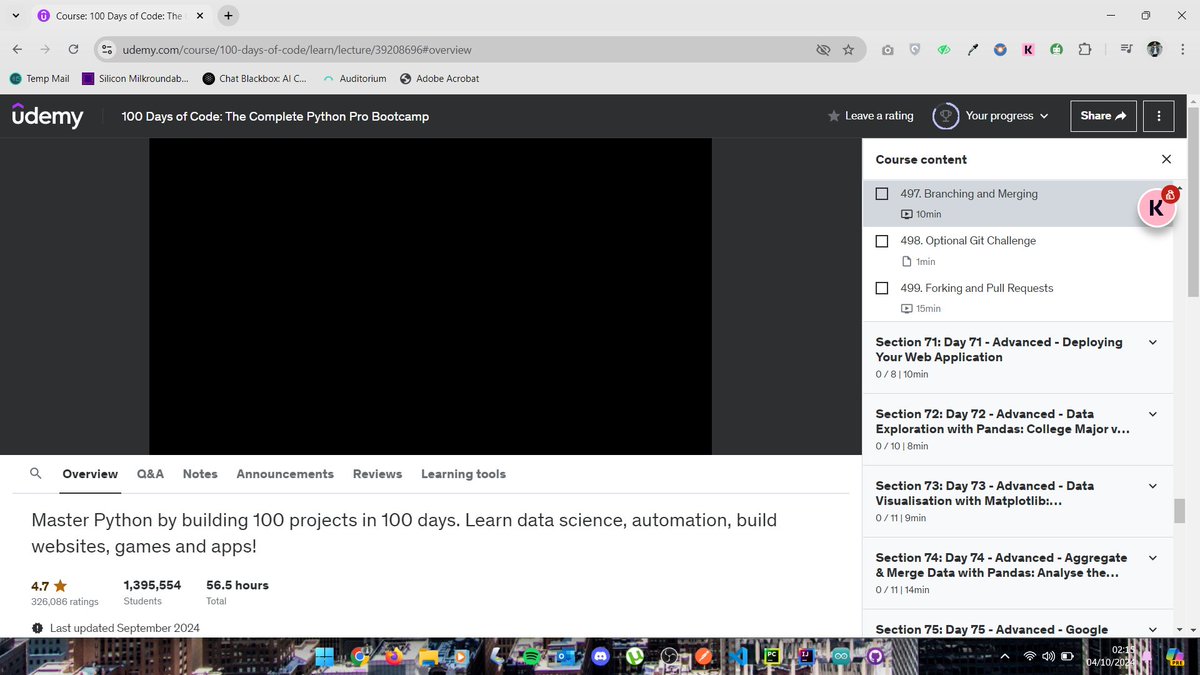Open the trophy progress icon
This screenshot has width=1200, height=675.
click(945, 116)
